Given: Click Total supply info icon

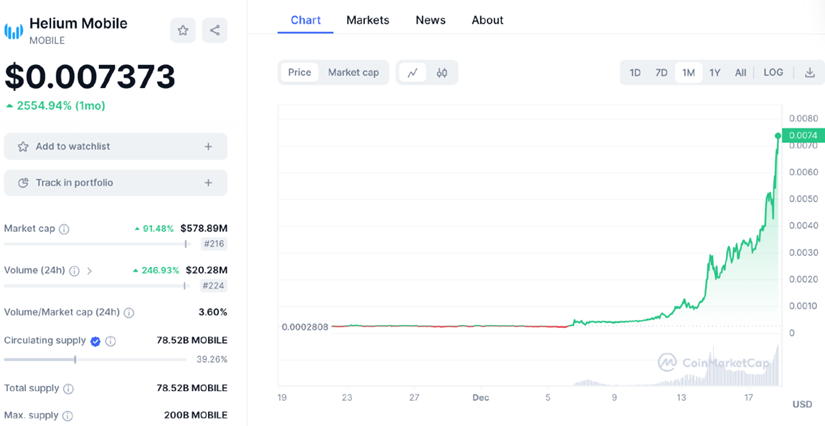Looking at the screenshot, I should pos(68,388).
